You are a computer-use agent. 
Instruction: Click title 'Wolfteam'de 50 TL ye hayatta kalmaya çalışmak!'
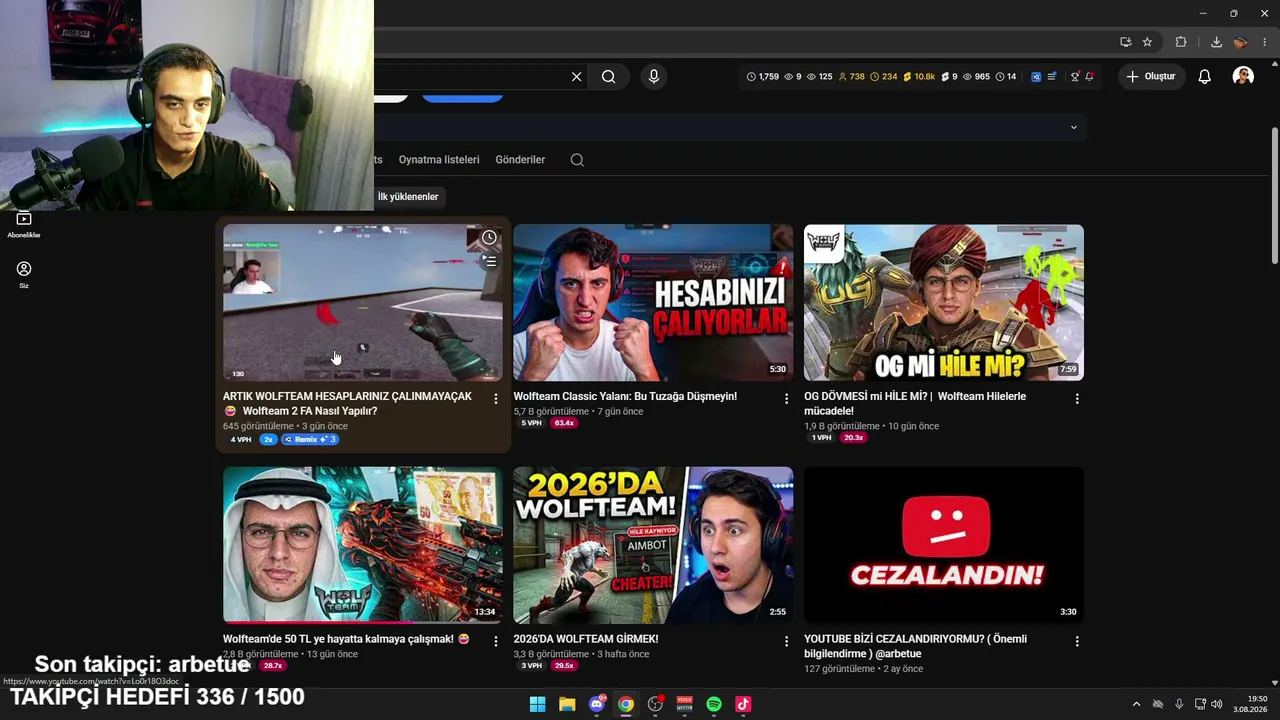pos(346,639)
